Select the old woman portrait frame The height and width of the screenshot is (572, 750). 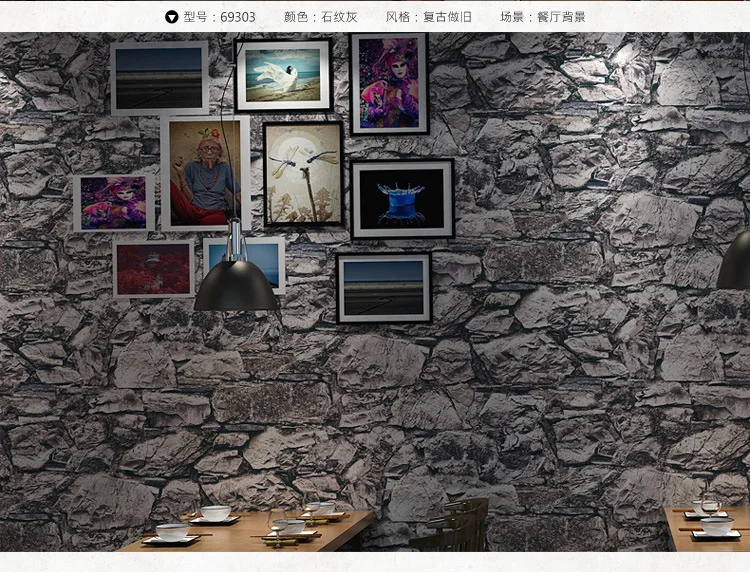[x=206, y=174]
